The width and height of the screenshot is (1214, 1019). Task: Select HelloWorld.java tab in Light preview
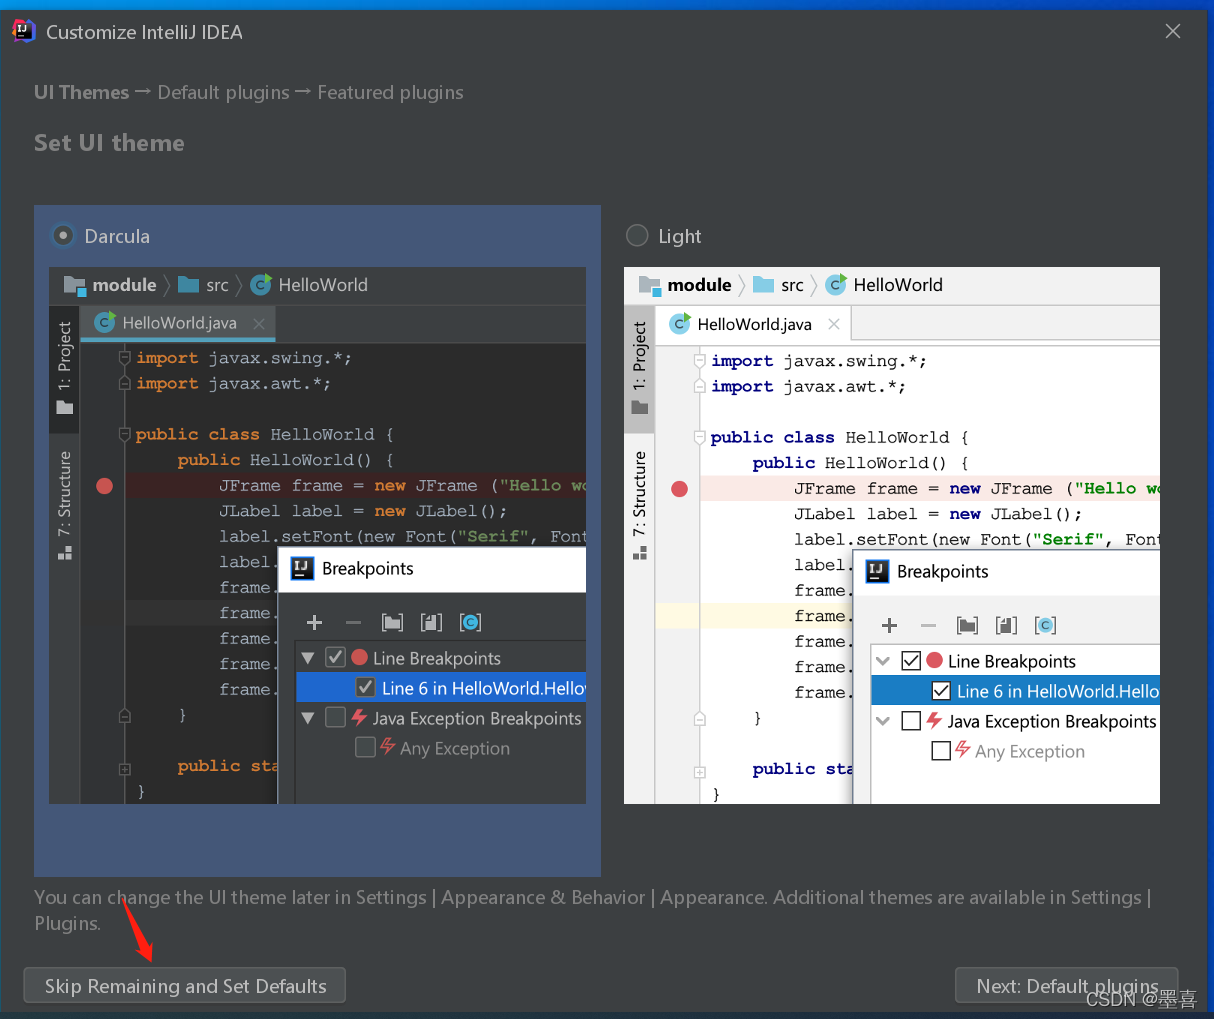[754, 324]
